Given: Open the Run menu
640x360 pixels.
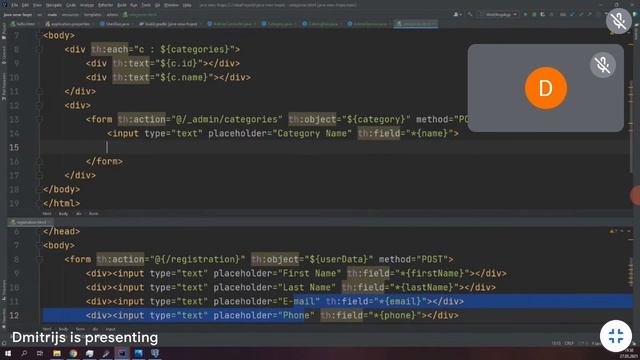Looking at the screenshot, I should pos(134,5).
